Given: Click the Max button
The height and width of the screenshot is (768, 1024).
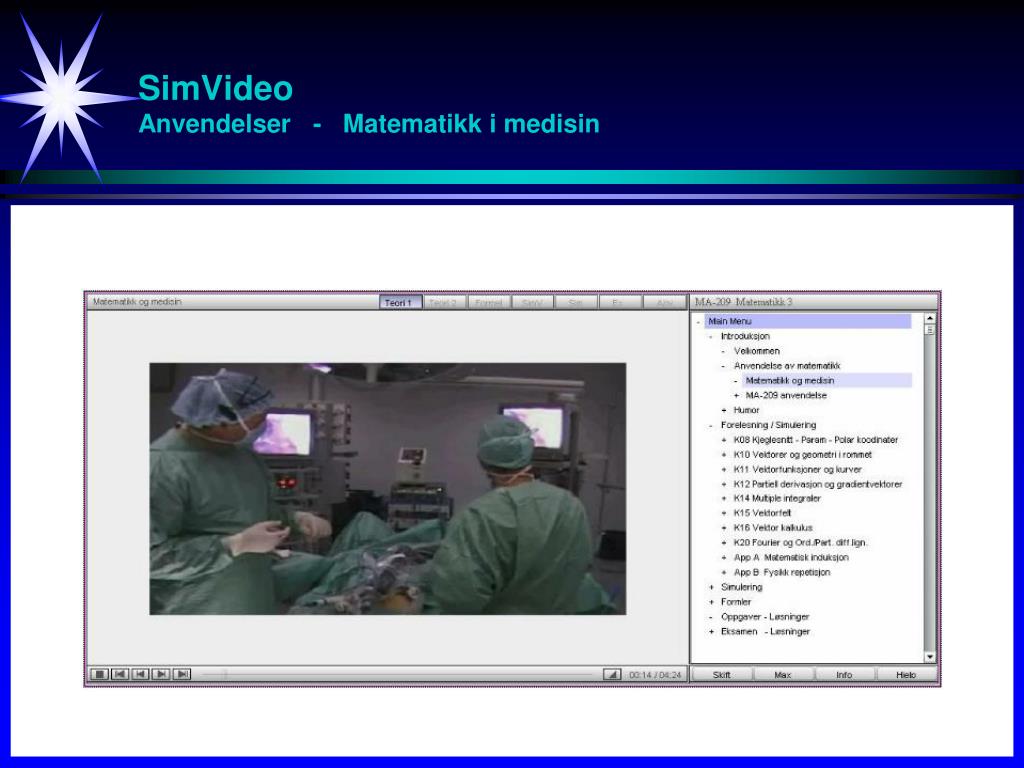Looking at the screenshot, I should click(x=783, y=675).
